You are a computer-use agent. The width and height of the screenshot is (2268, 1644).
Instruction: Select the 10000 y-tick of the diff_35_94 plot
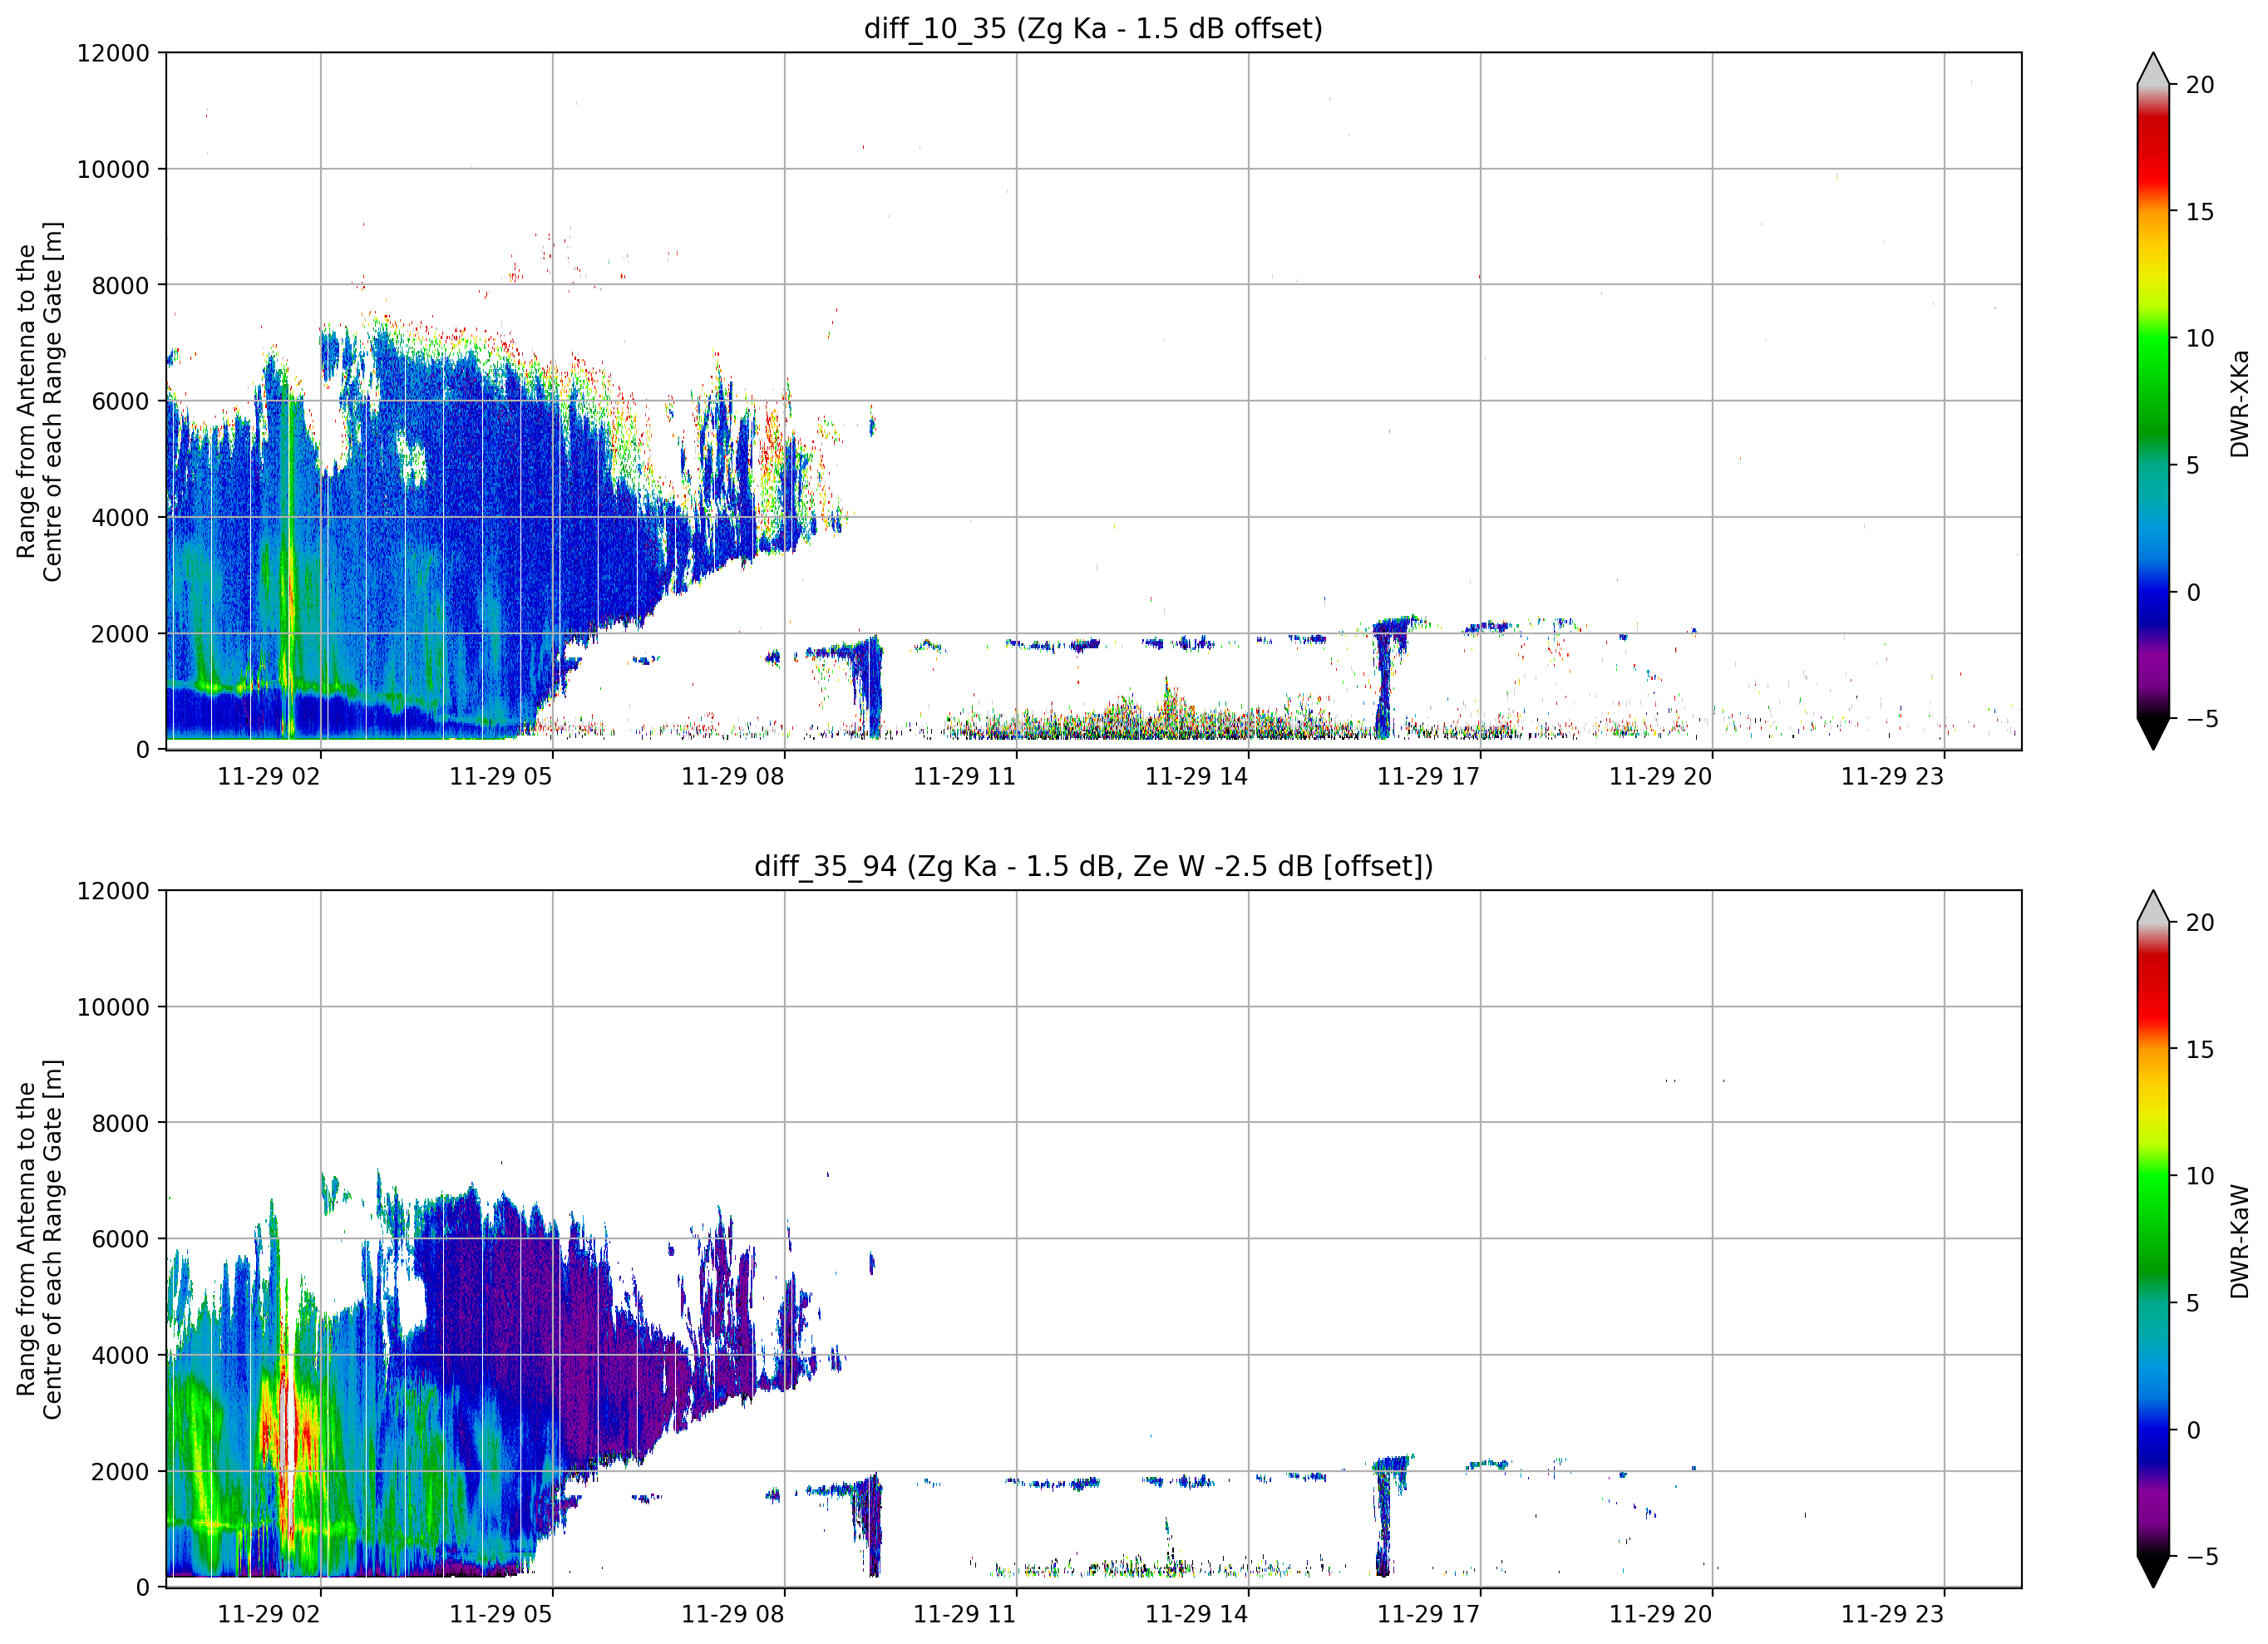[x=113, y=1007]
